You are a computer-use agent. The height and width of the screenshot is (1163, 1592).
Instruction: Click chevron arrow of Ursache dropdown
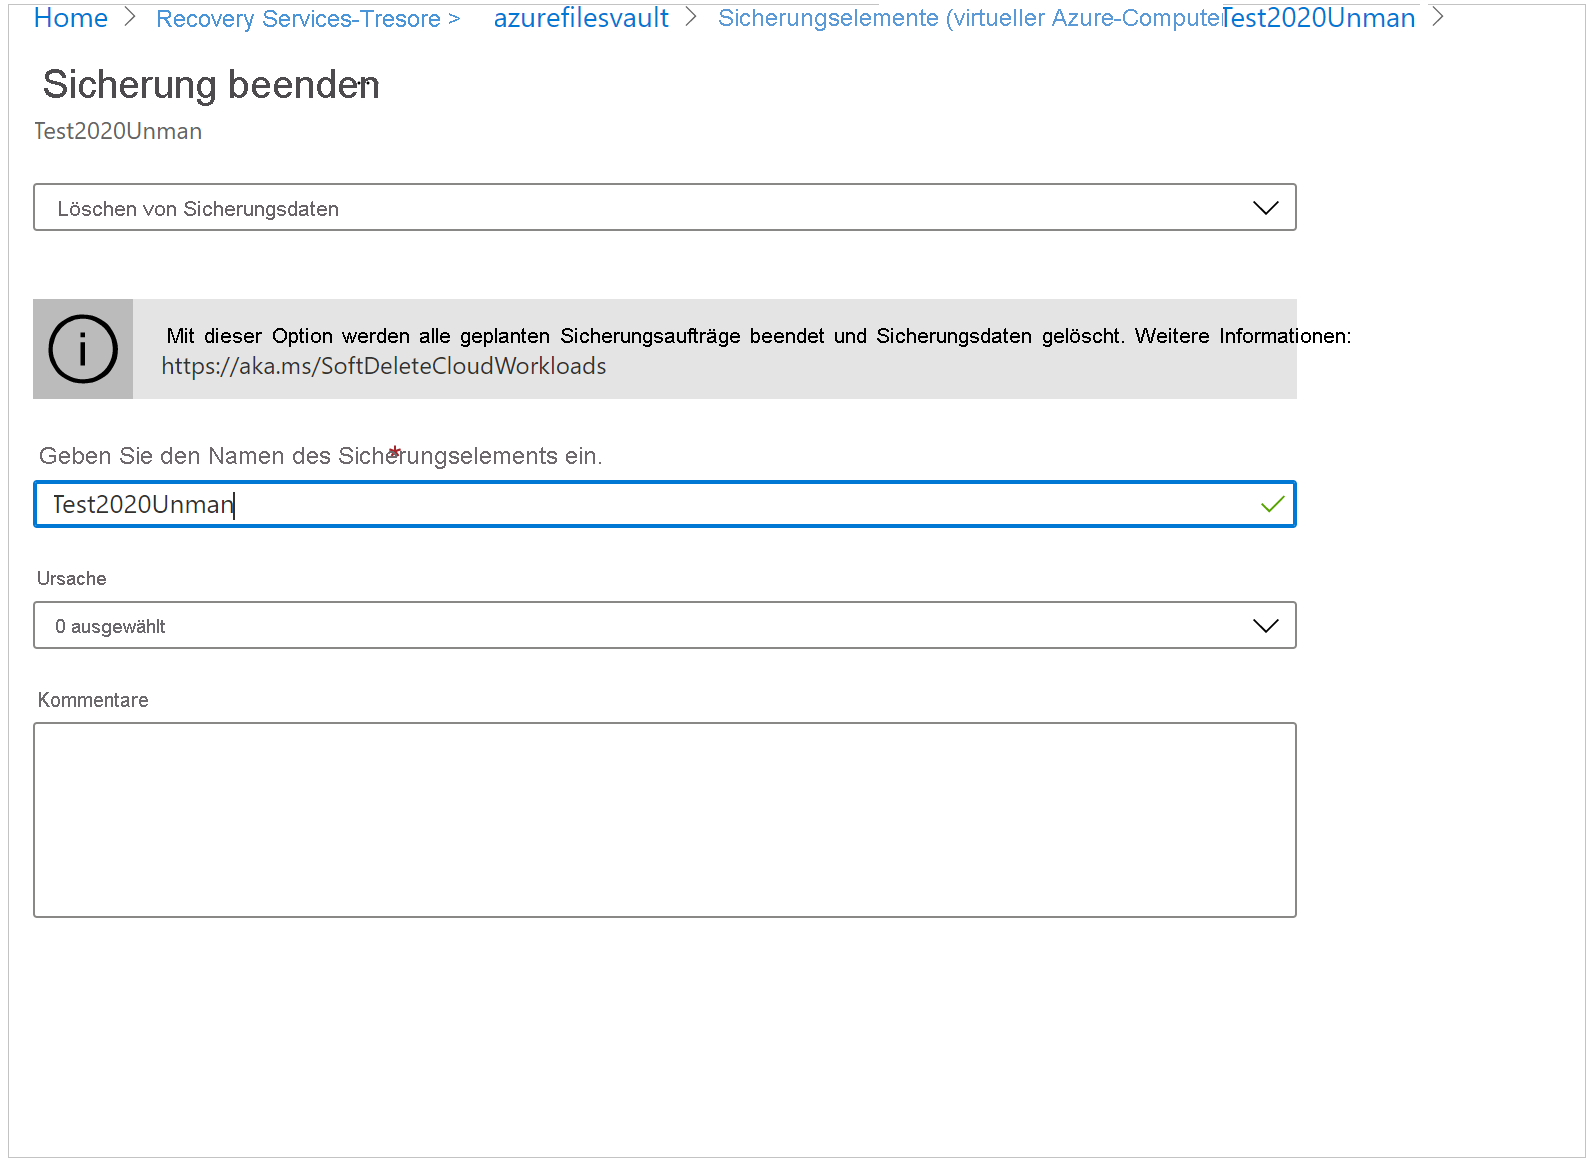click(1266, 626)
